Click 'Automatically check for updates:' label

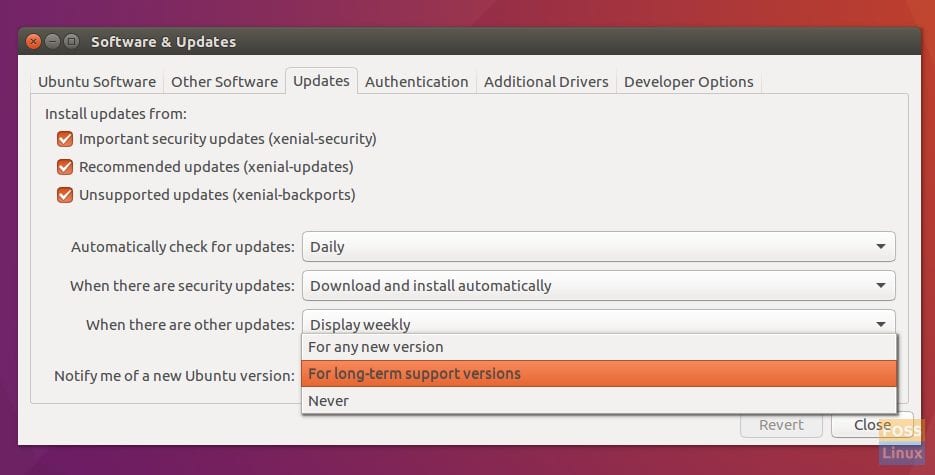182,247
